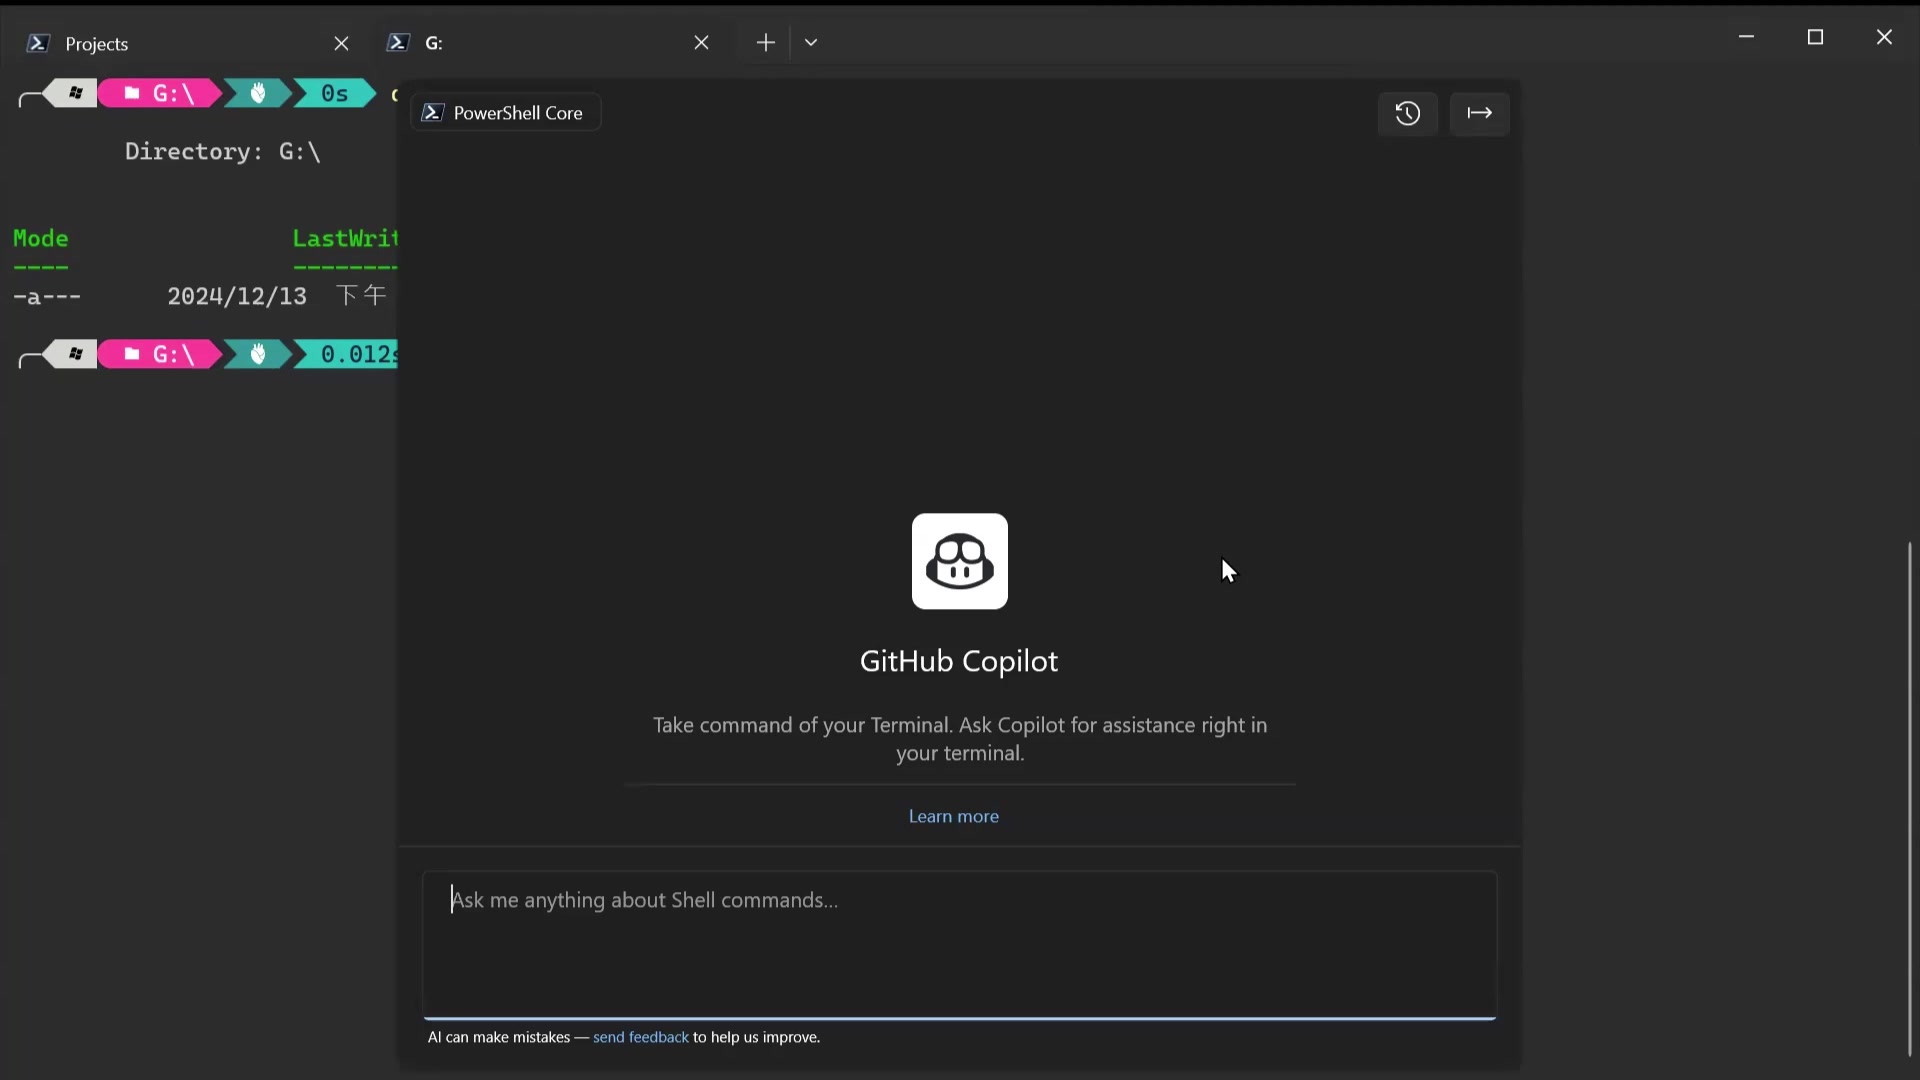Maximize the terminal window

point(1815,37)
